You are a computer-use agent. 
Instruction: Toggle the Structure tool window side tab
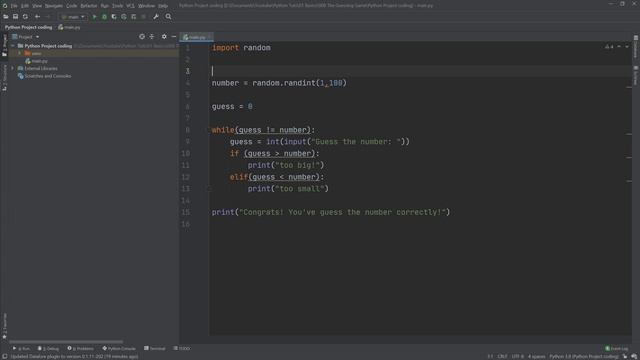point(4,78)
